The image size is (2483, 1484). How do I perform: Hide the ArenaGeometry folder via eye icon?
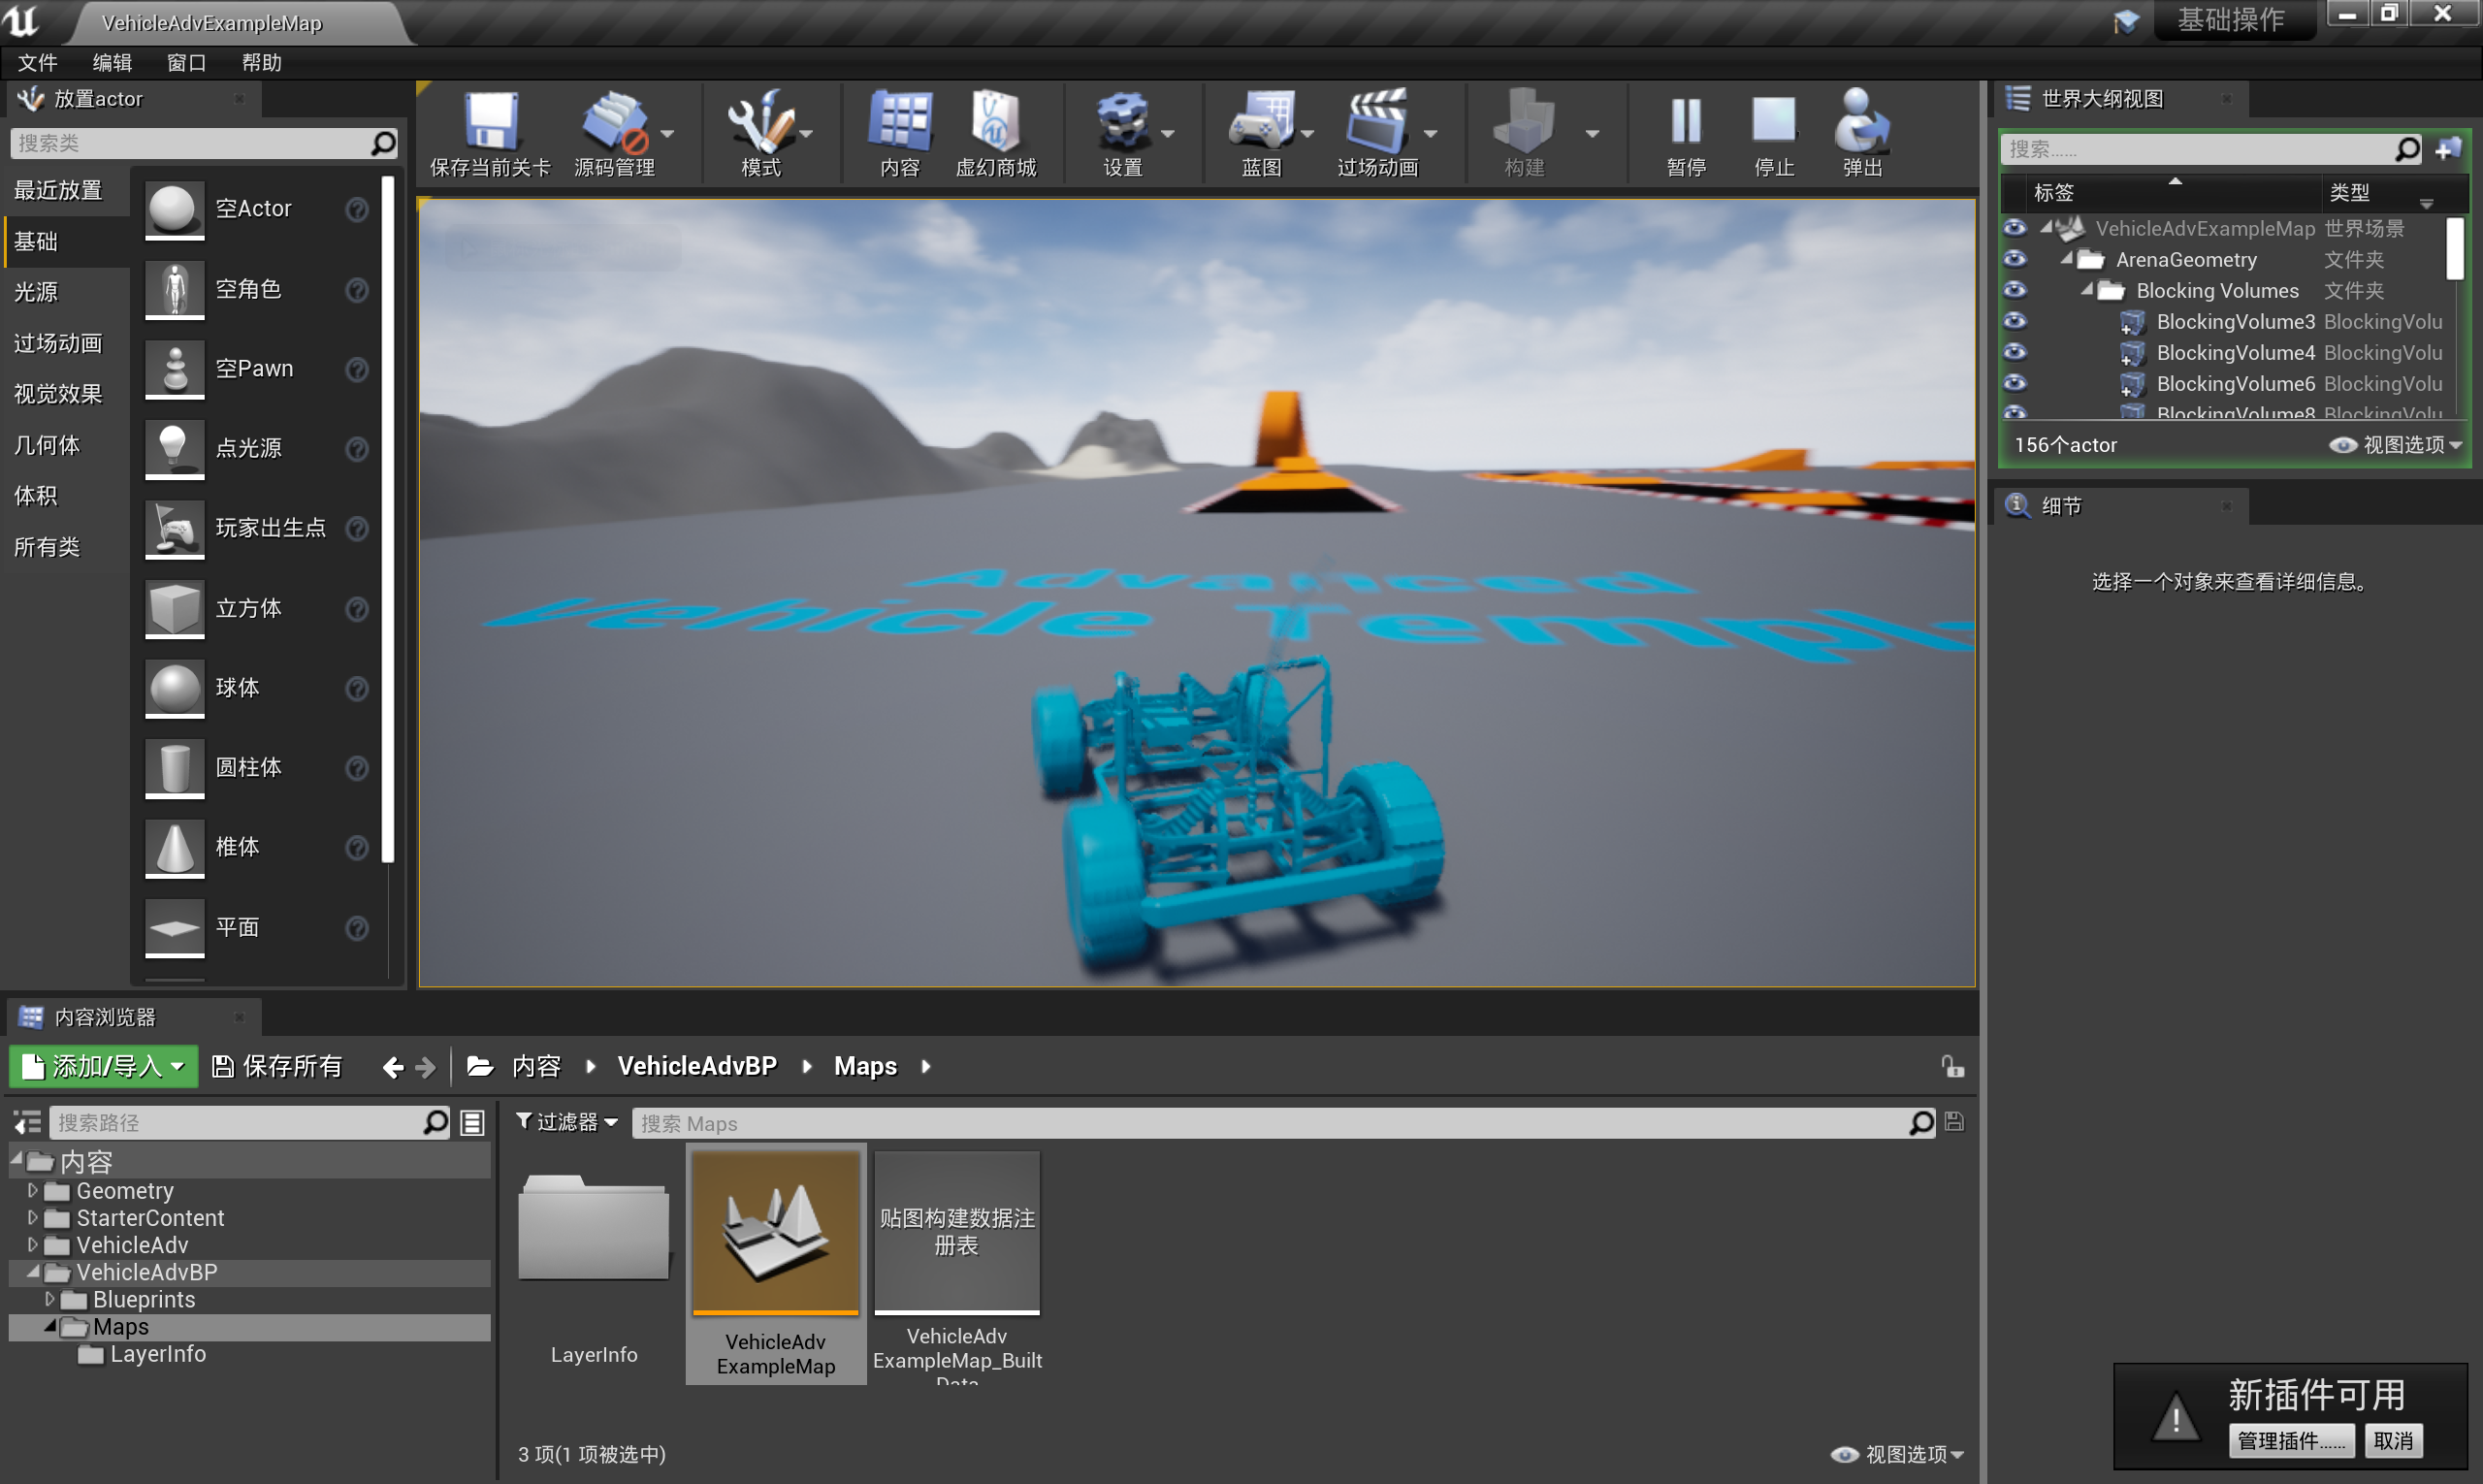(x=2015, y=259)
